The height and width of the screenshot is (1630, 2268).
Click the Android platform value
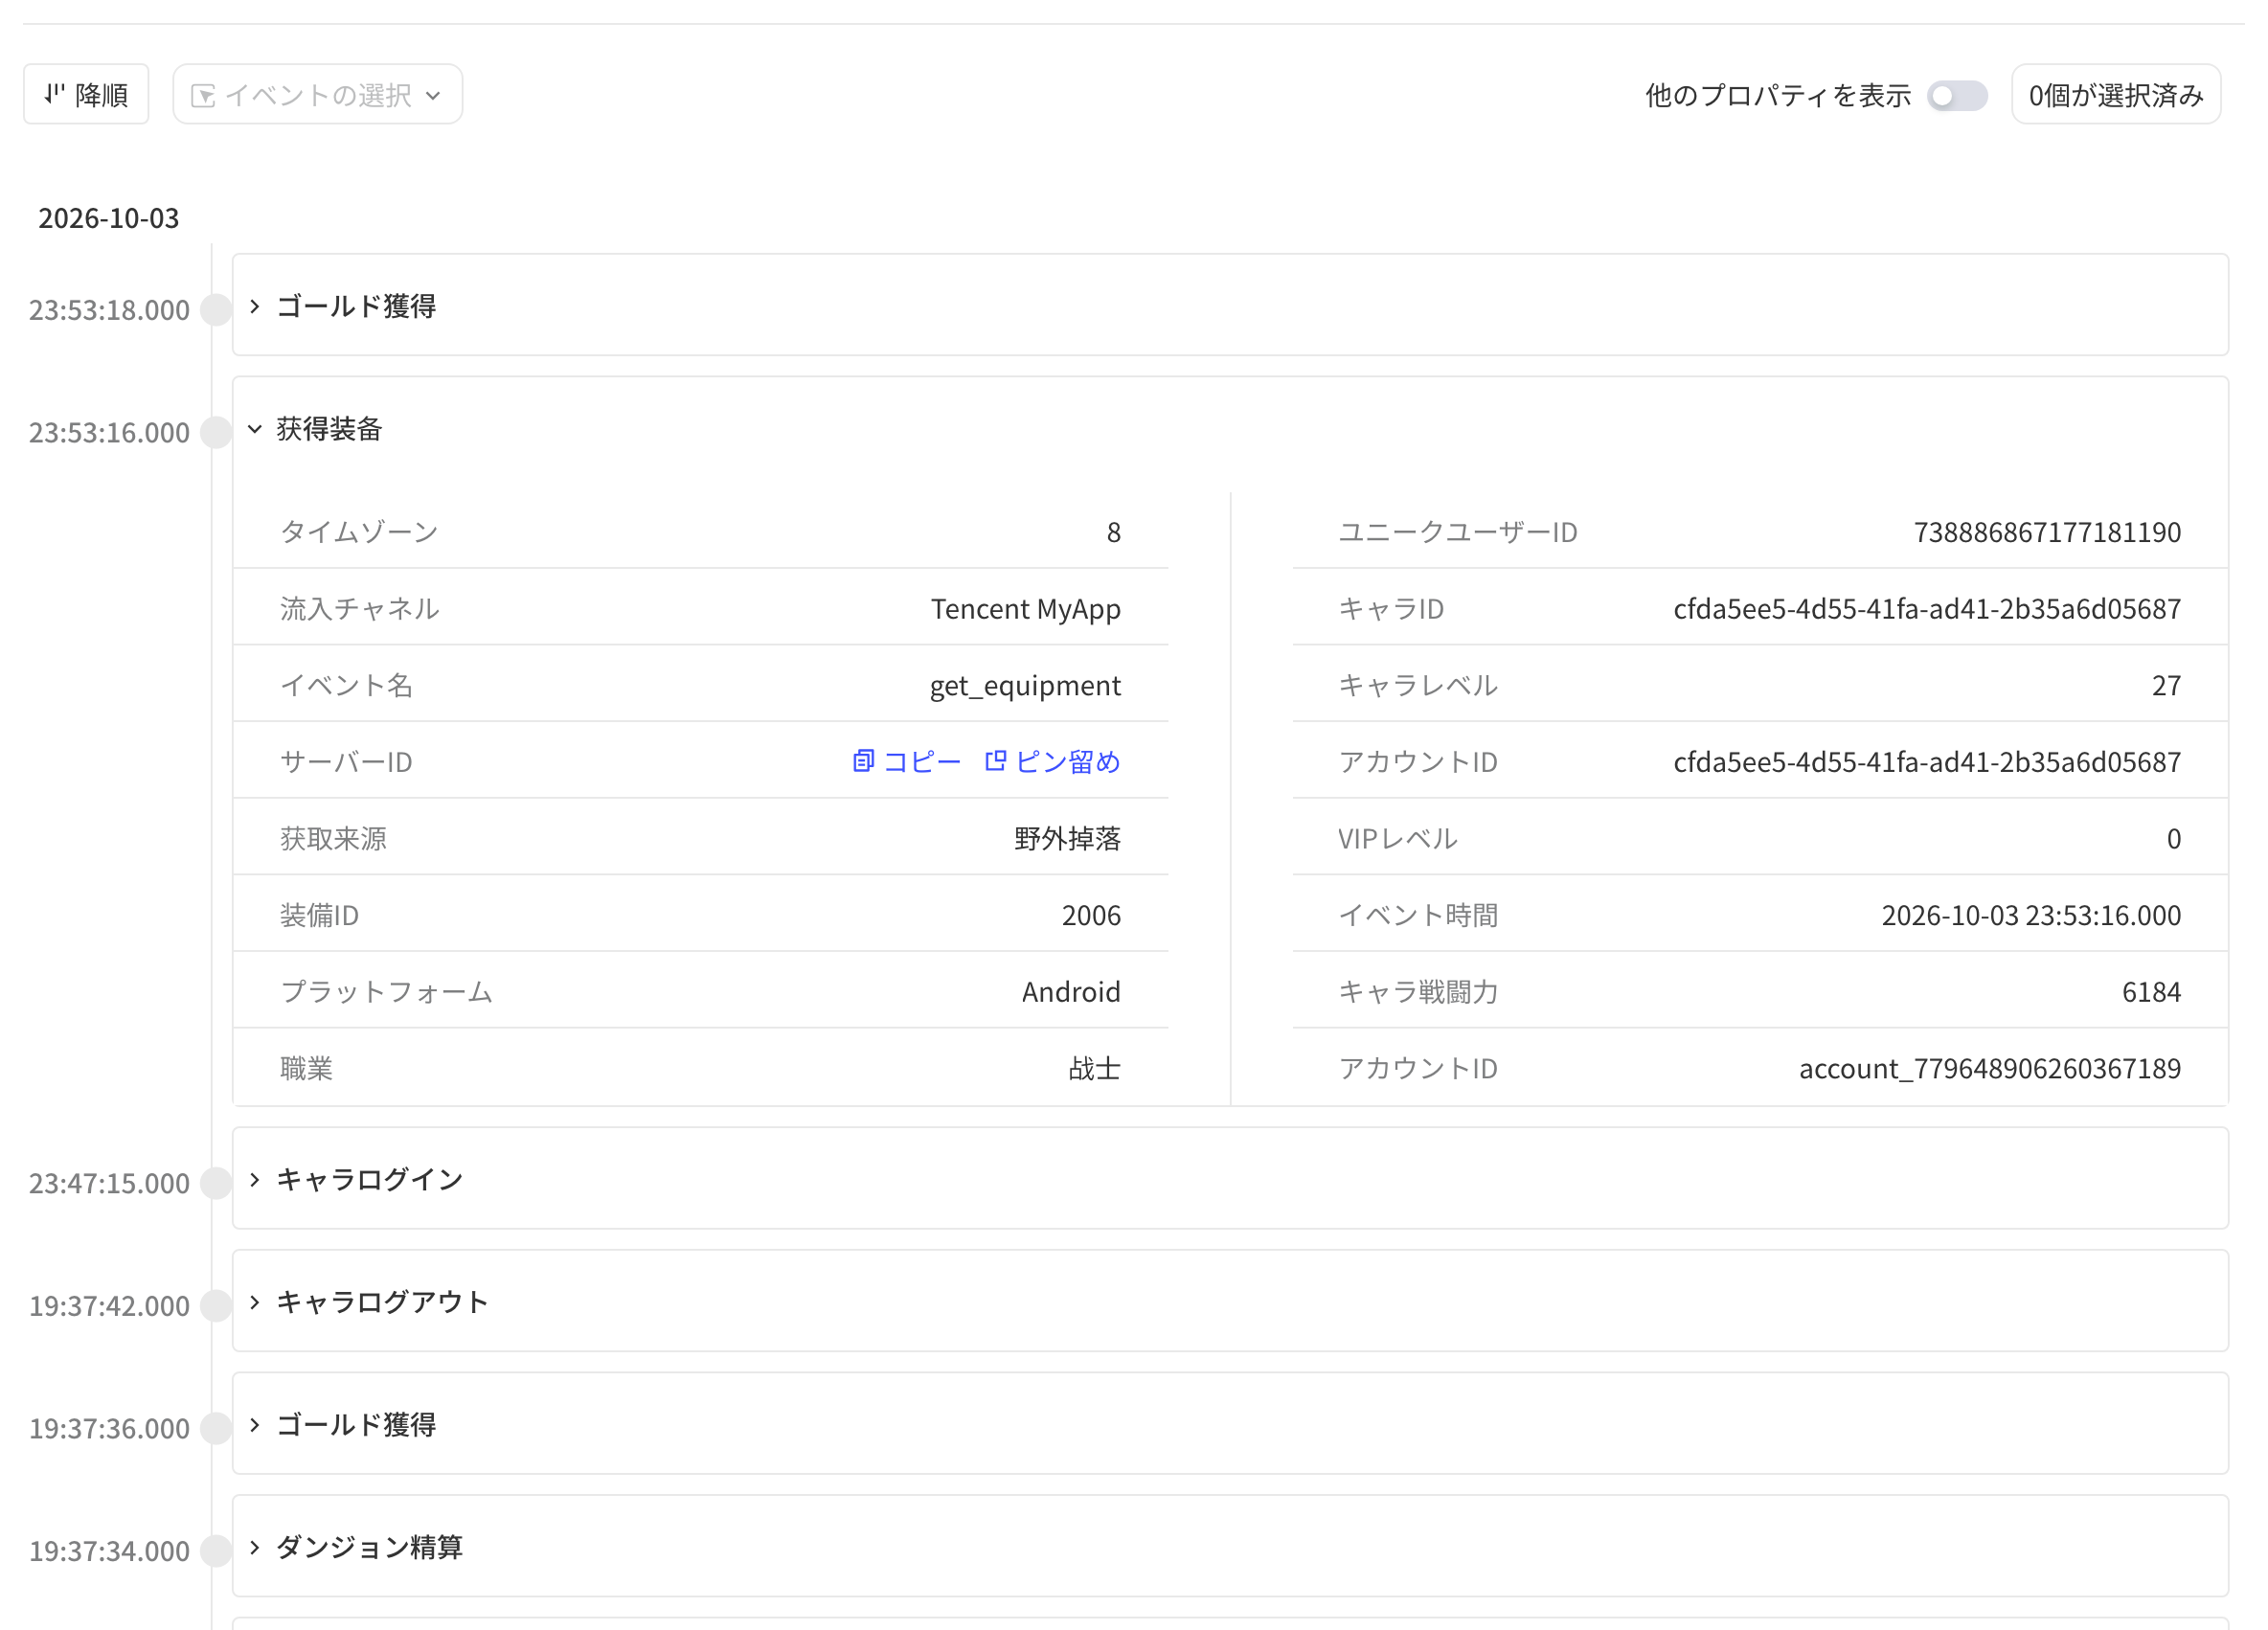click(1071, 992)
